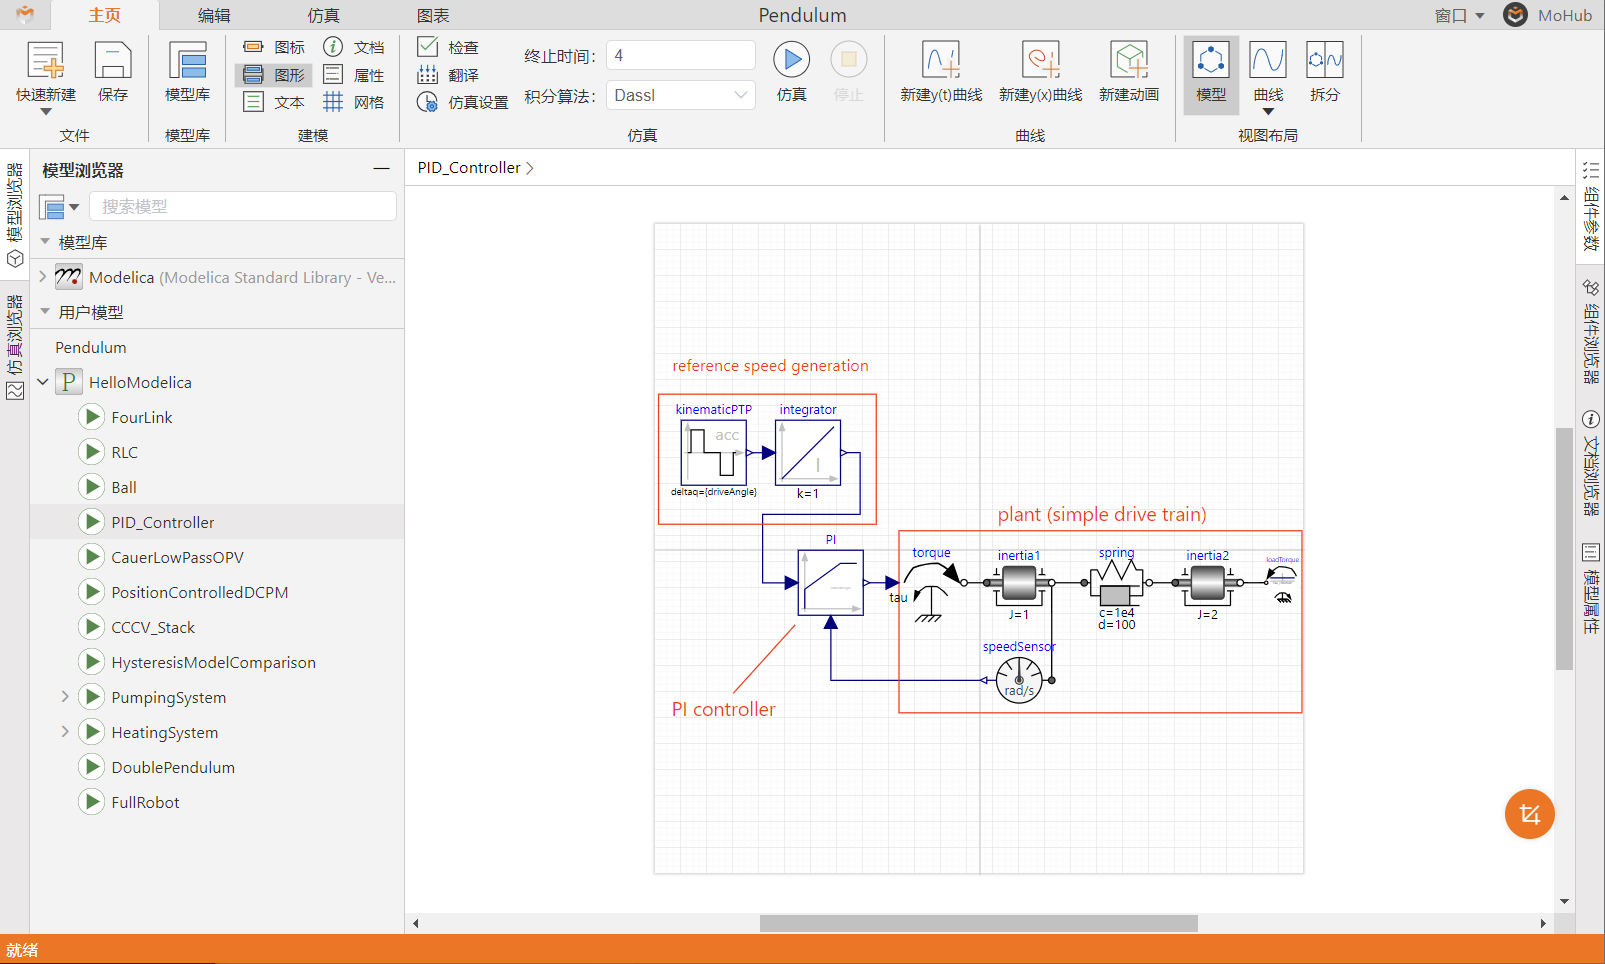Toggle the Graphics (图形) view layer

pos(274,75)
